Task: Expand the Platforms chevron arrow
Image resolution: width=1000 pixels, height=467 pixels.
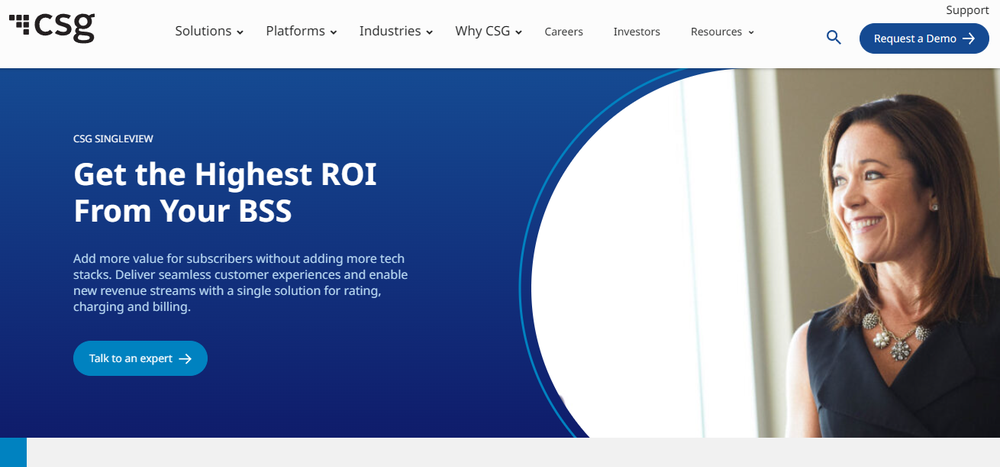Action: (x=334, y=33)
